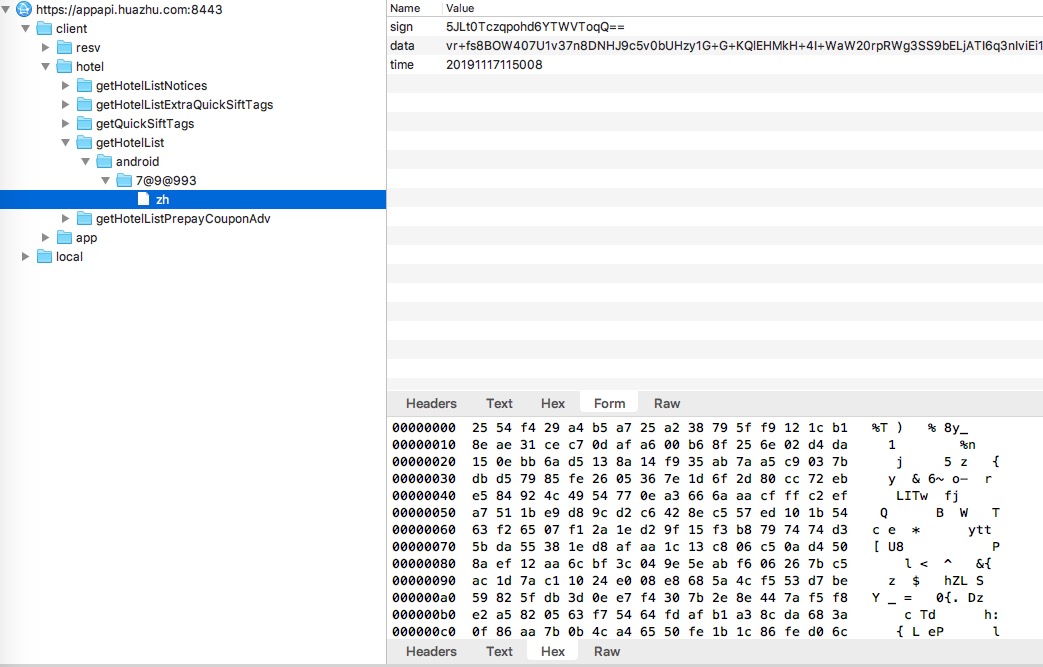Select the sign value 5JLt0Tczqpohd6YTWVToqQ==
The width and height of the screenshot is (1043, 667).
point(535,27)
